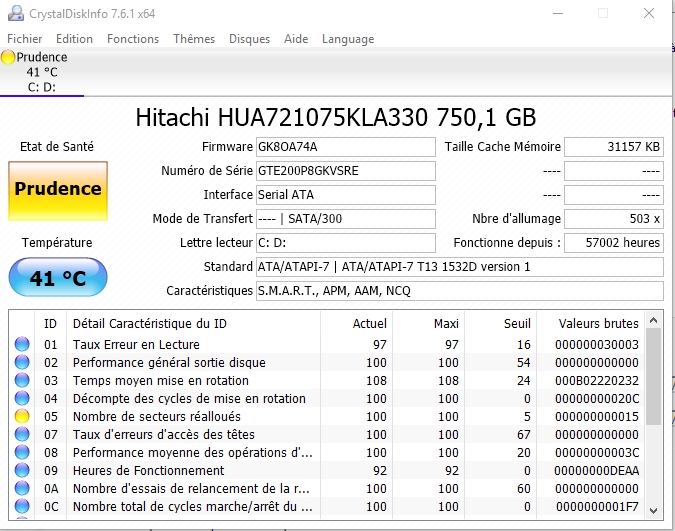Click the Interface field Serial ATA
Image resolution: width=675 pixels, height=531 pixels.
tap(346, 195)
